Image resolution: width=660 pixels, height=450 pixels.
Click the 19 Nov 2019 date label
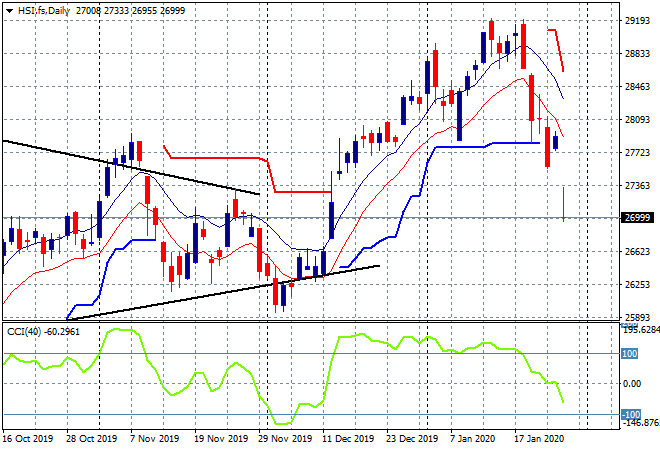coord(221,438)
